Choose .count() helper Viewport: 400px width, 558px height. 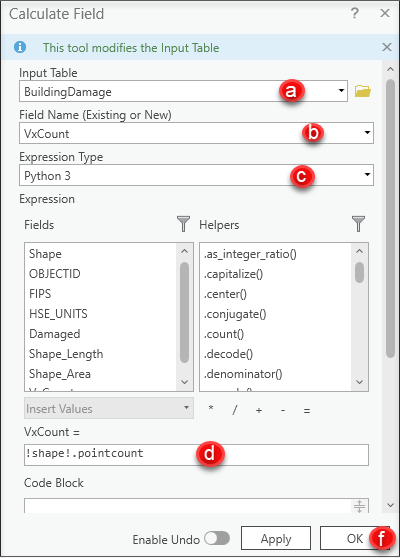pos(224,334)
